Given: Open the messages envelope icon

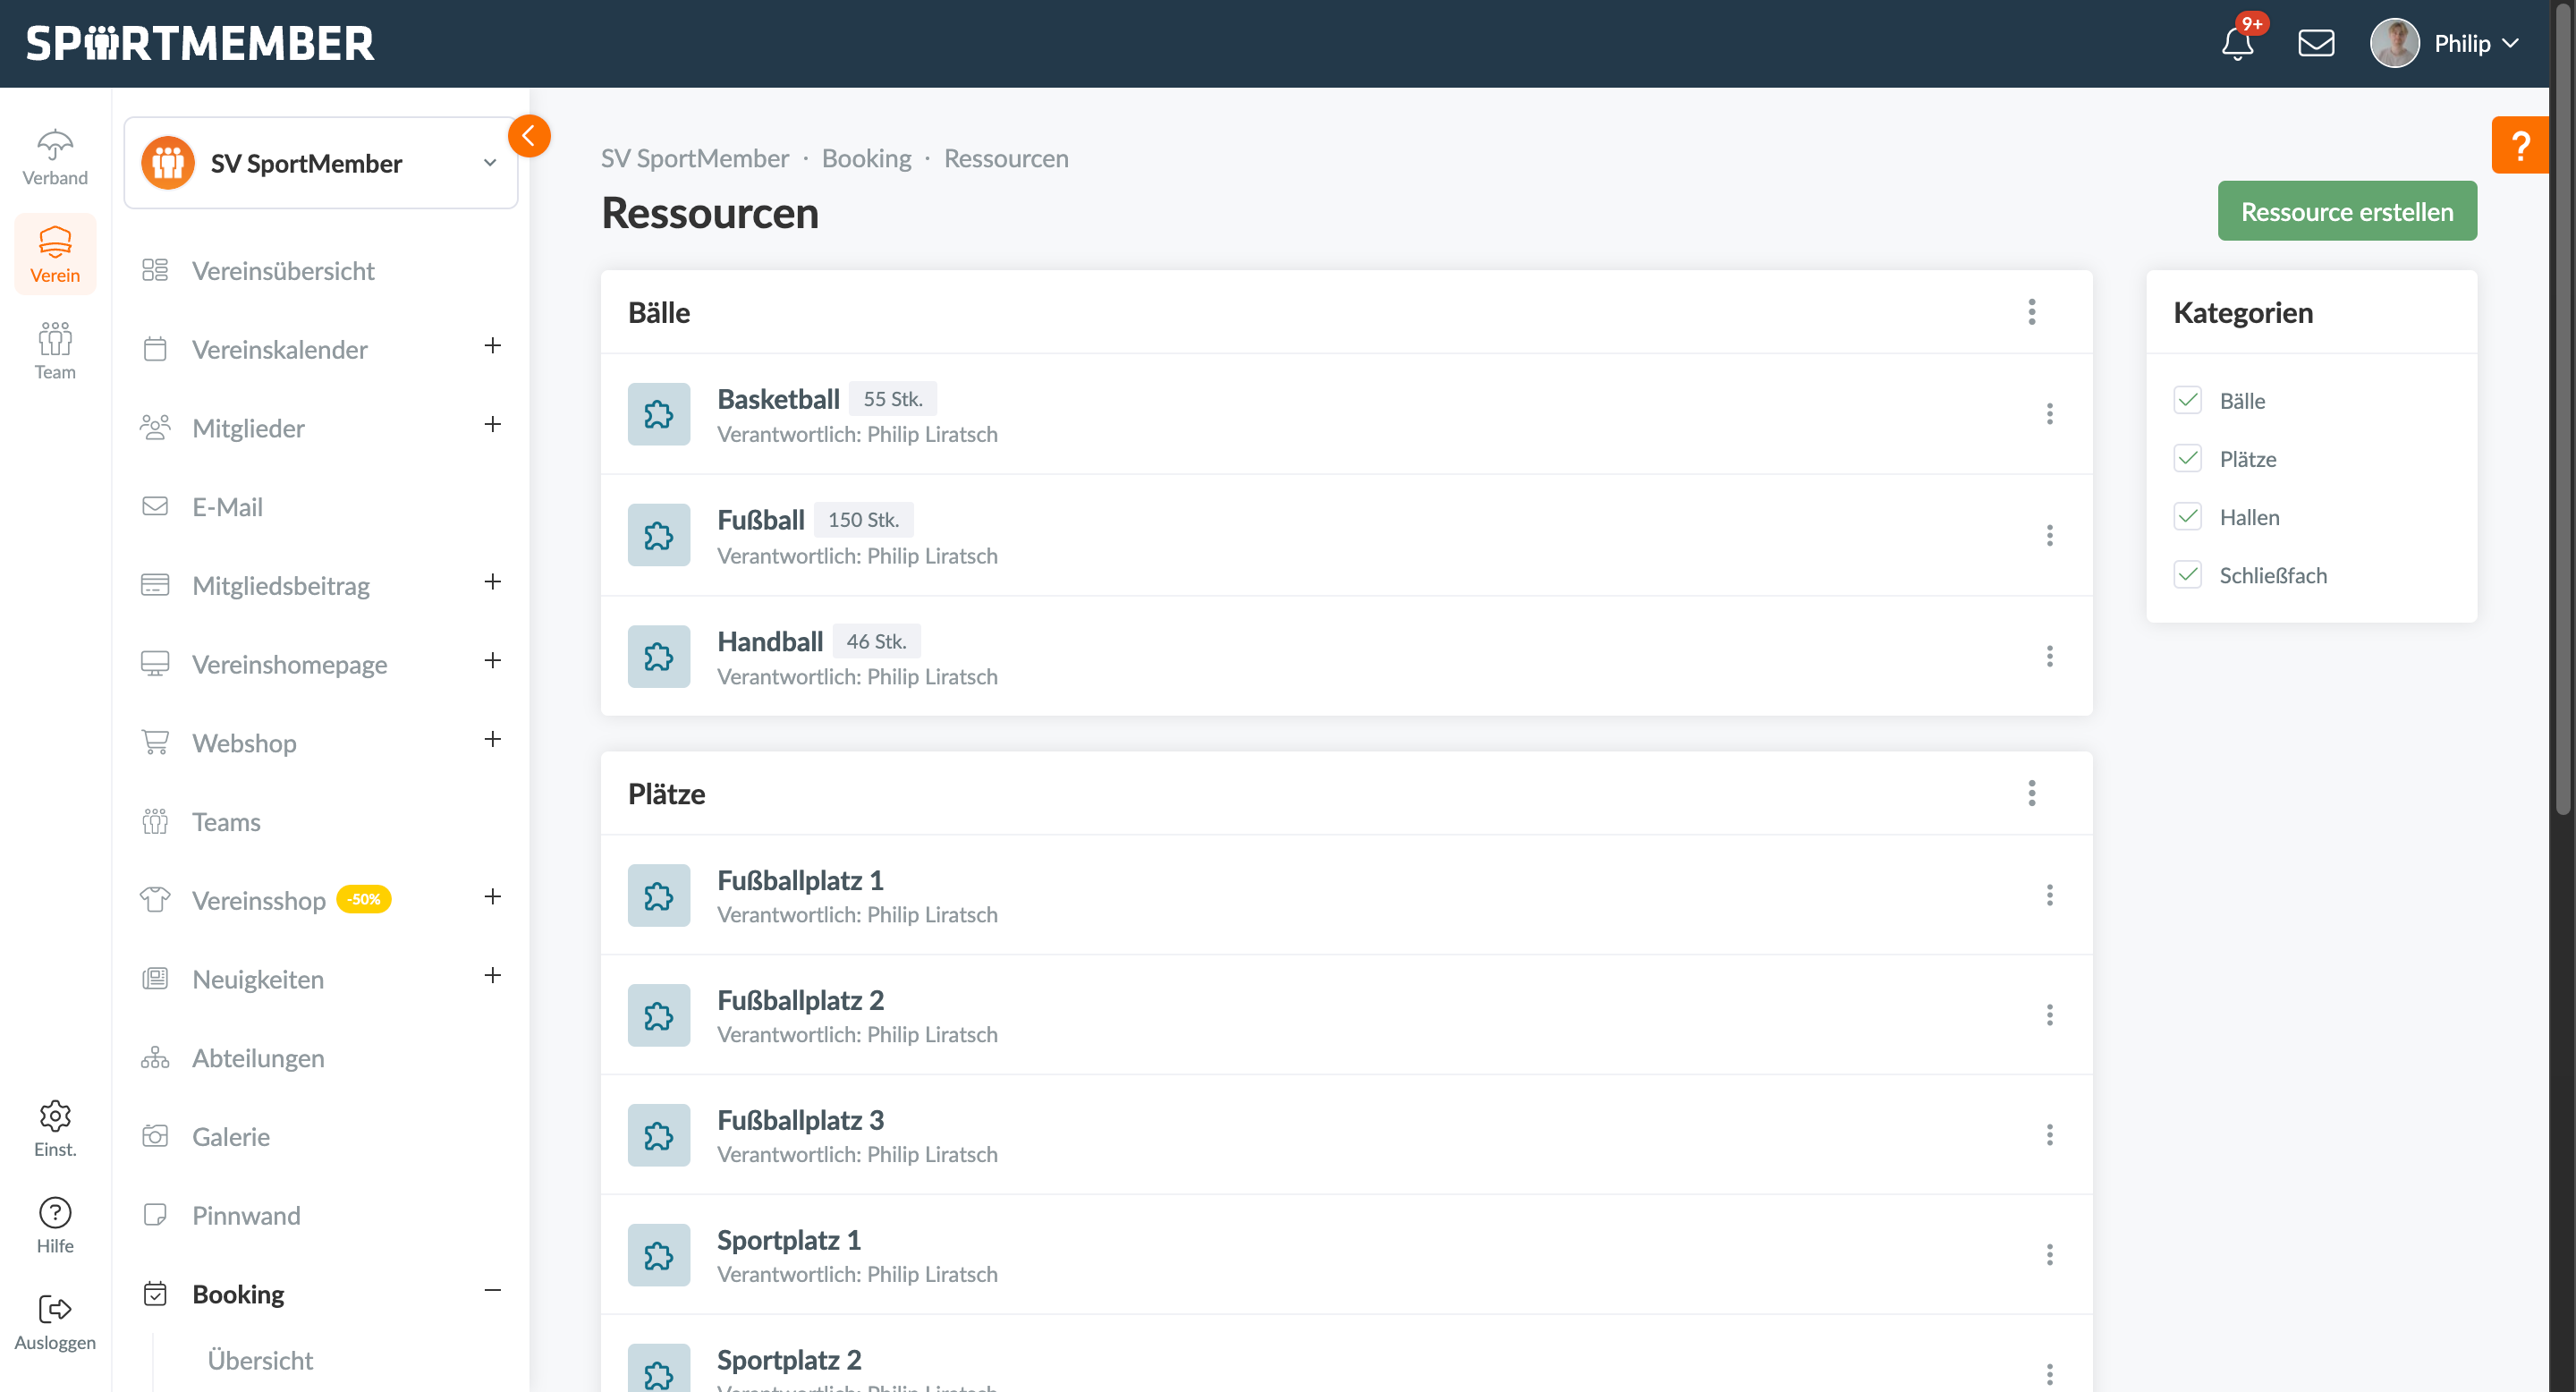Looking at the screenshot, I should (2315, 43).
